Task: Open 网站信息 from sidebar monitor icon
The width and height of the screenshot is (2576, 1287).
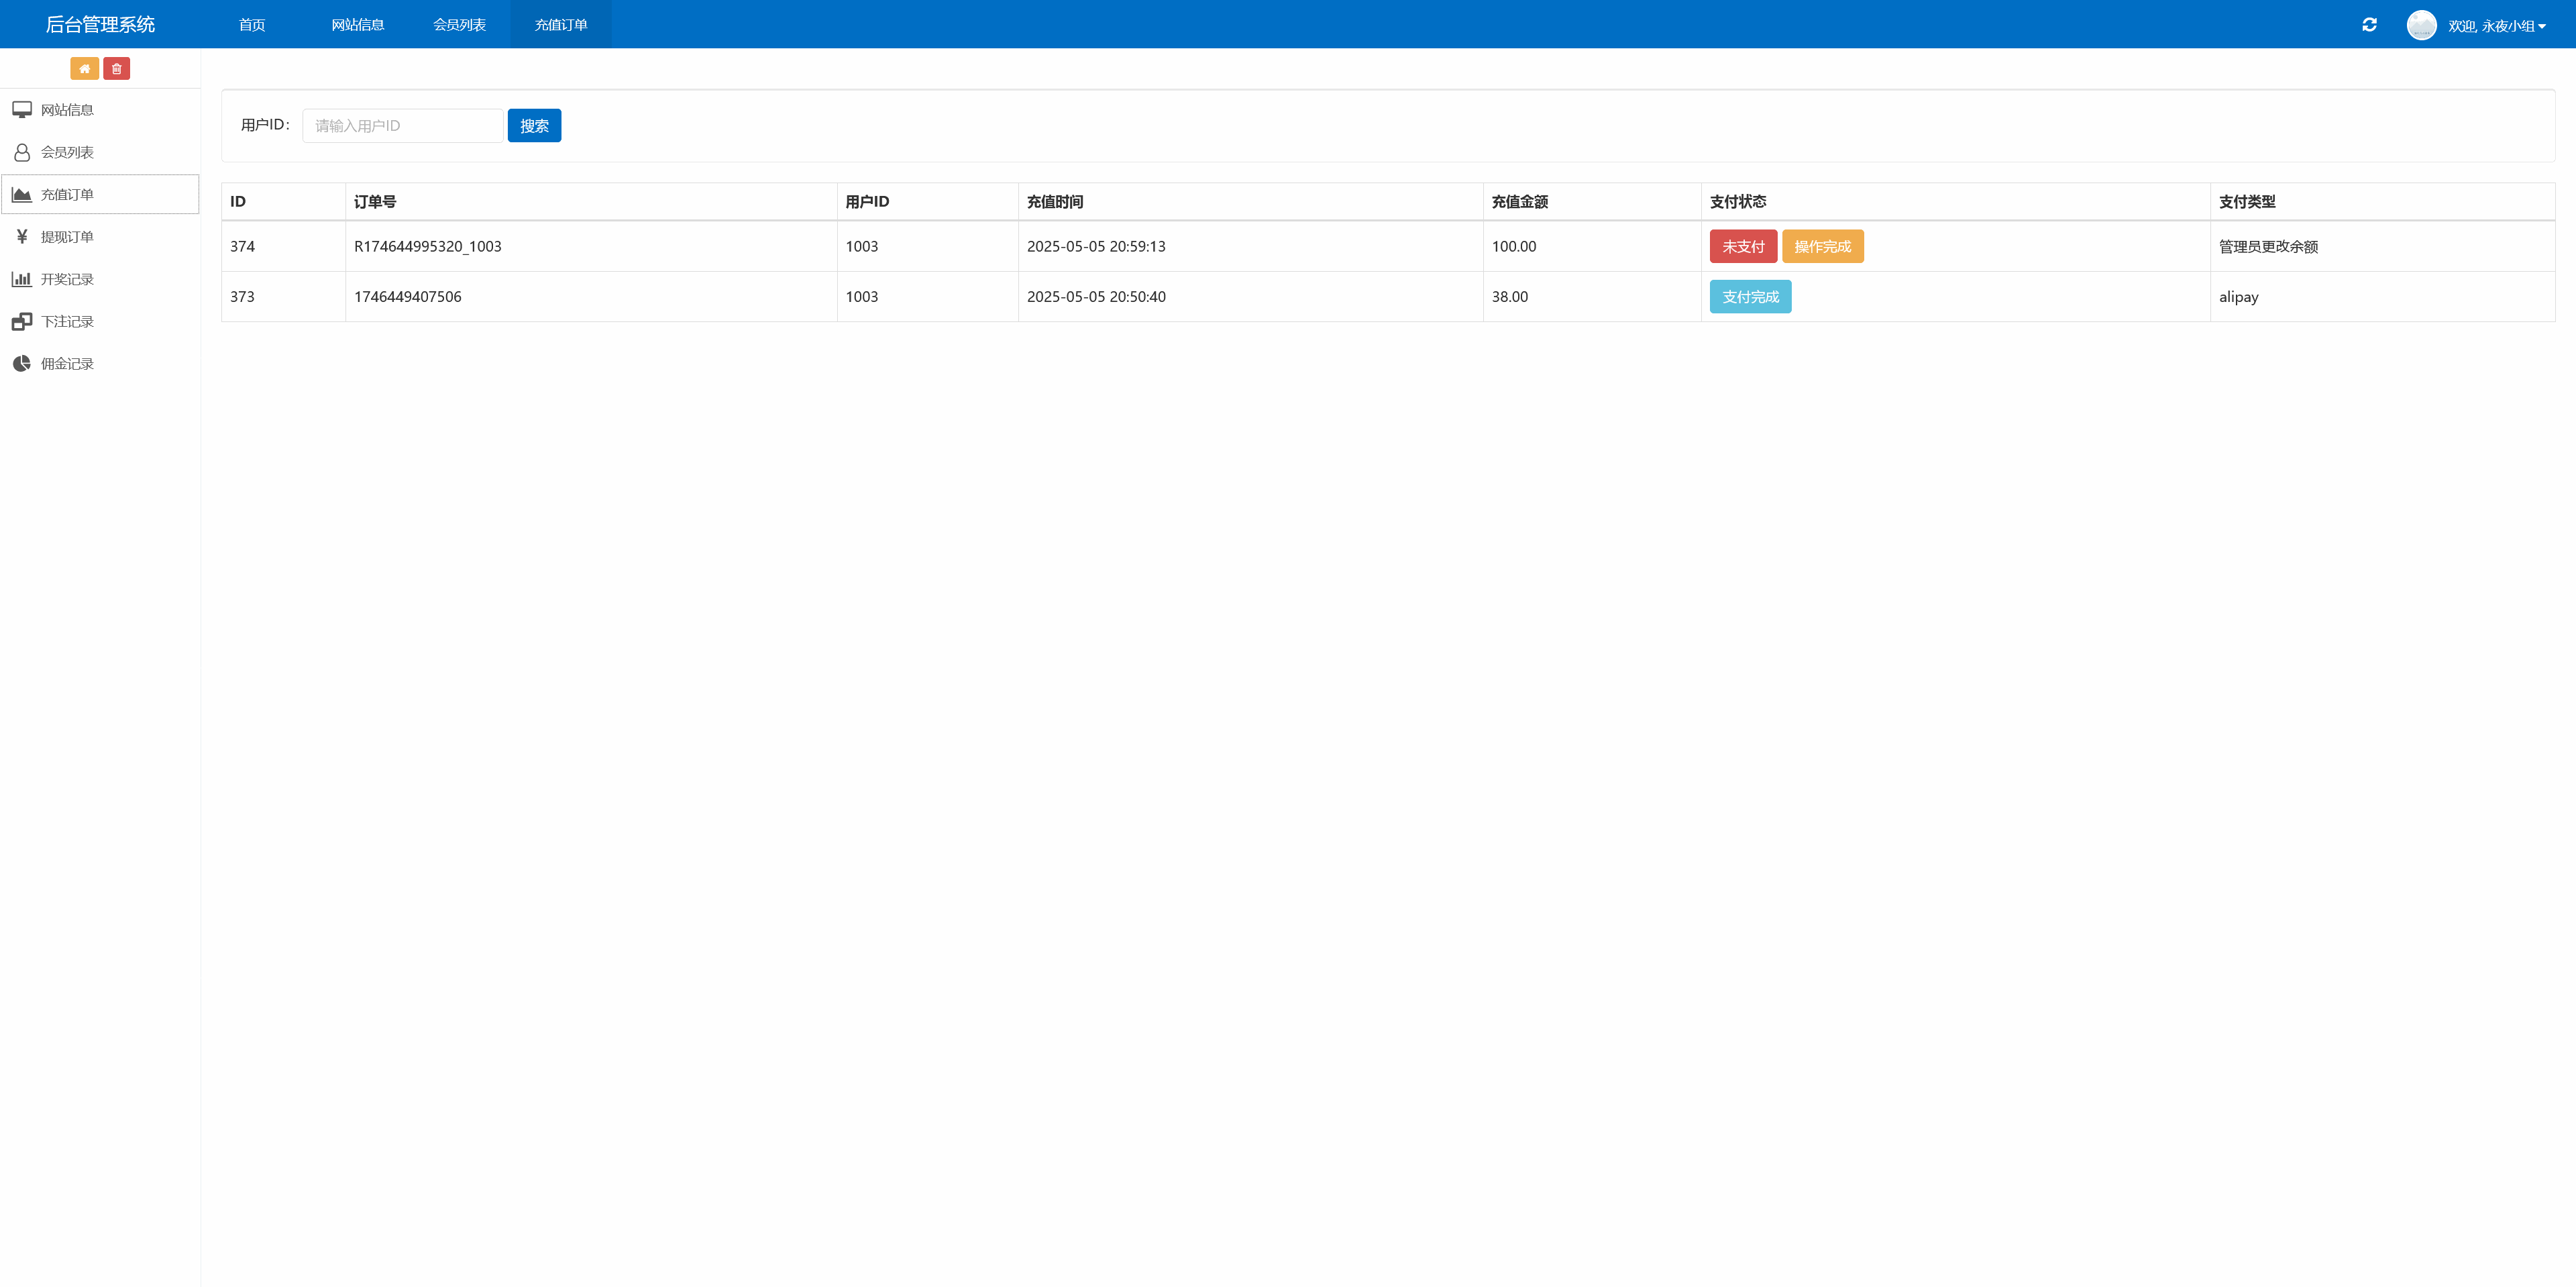Action: pyautogui.click(x=22, y=110)
